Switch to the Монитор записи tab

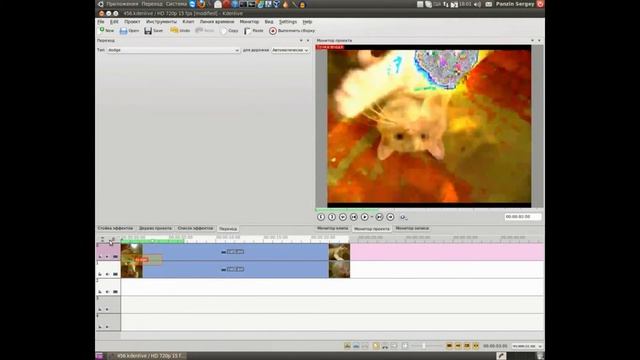[412, 228]
